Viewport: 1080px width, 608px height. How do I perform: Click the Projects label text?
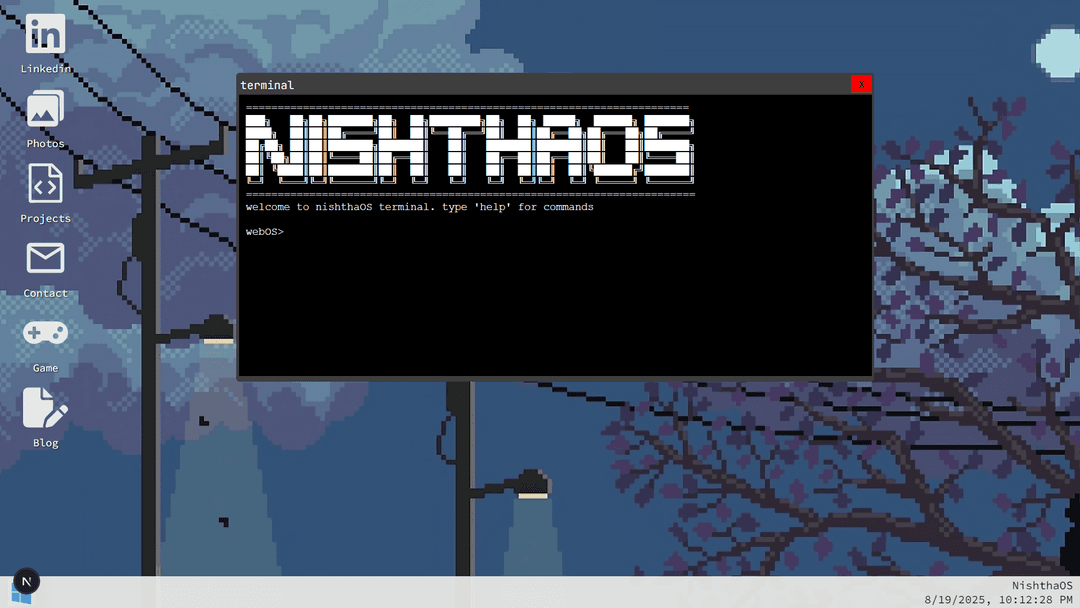(x=44, y=217)
